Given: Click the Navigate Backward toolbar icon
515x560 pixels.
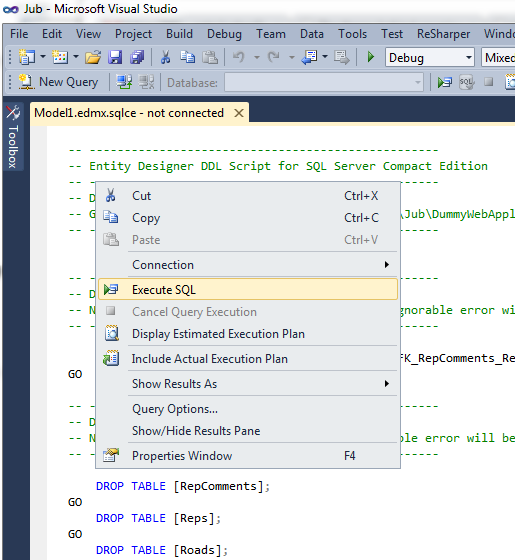Looking at the screenshot, I should coord(309,57).
